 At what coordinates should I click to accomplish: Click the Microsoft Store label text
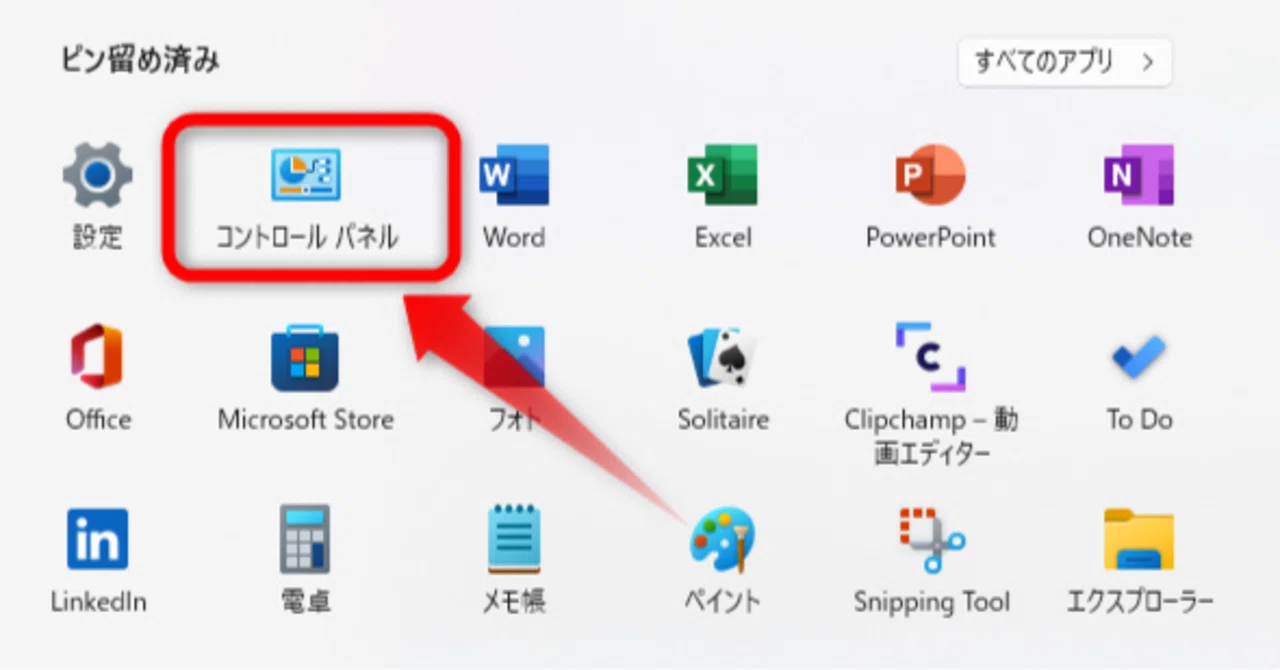coord(306,419)
